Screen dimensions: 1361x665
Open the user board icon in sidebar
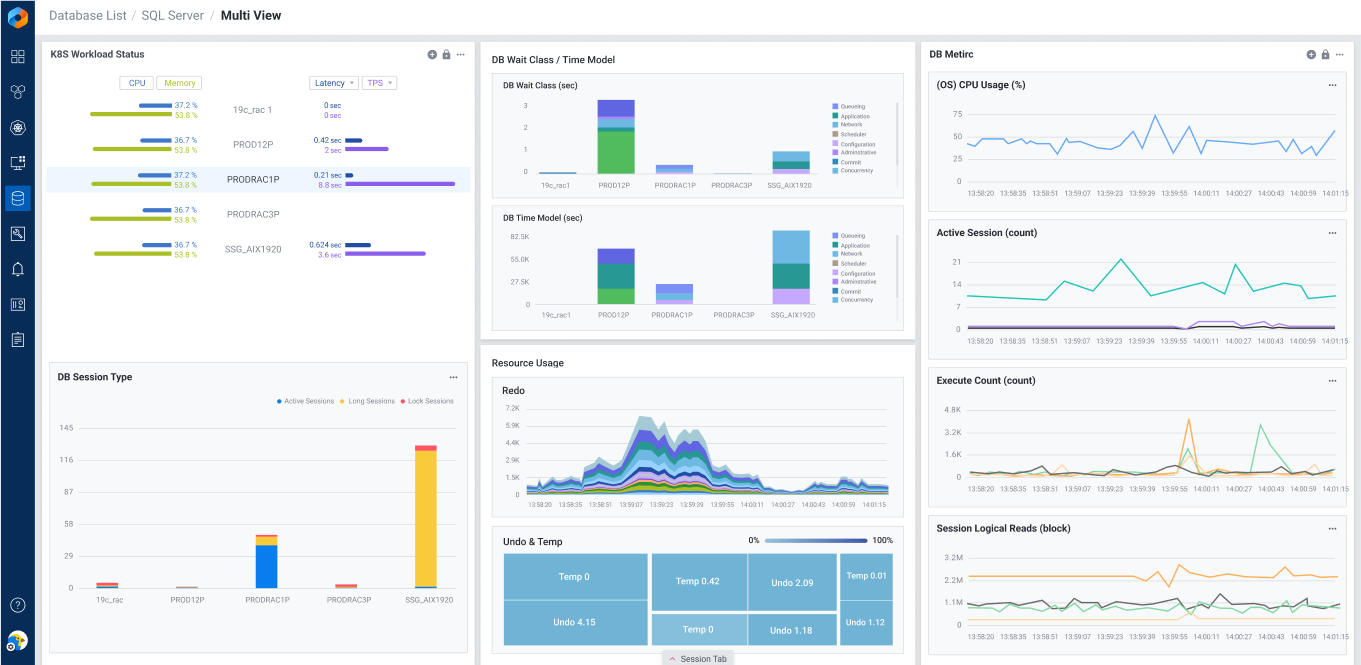(17, 304)
